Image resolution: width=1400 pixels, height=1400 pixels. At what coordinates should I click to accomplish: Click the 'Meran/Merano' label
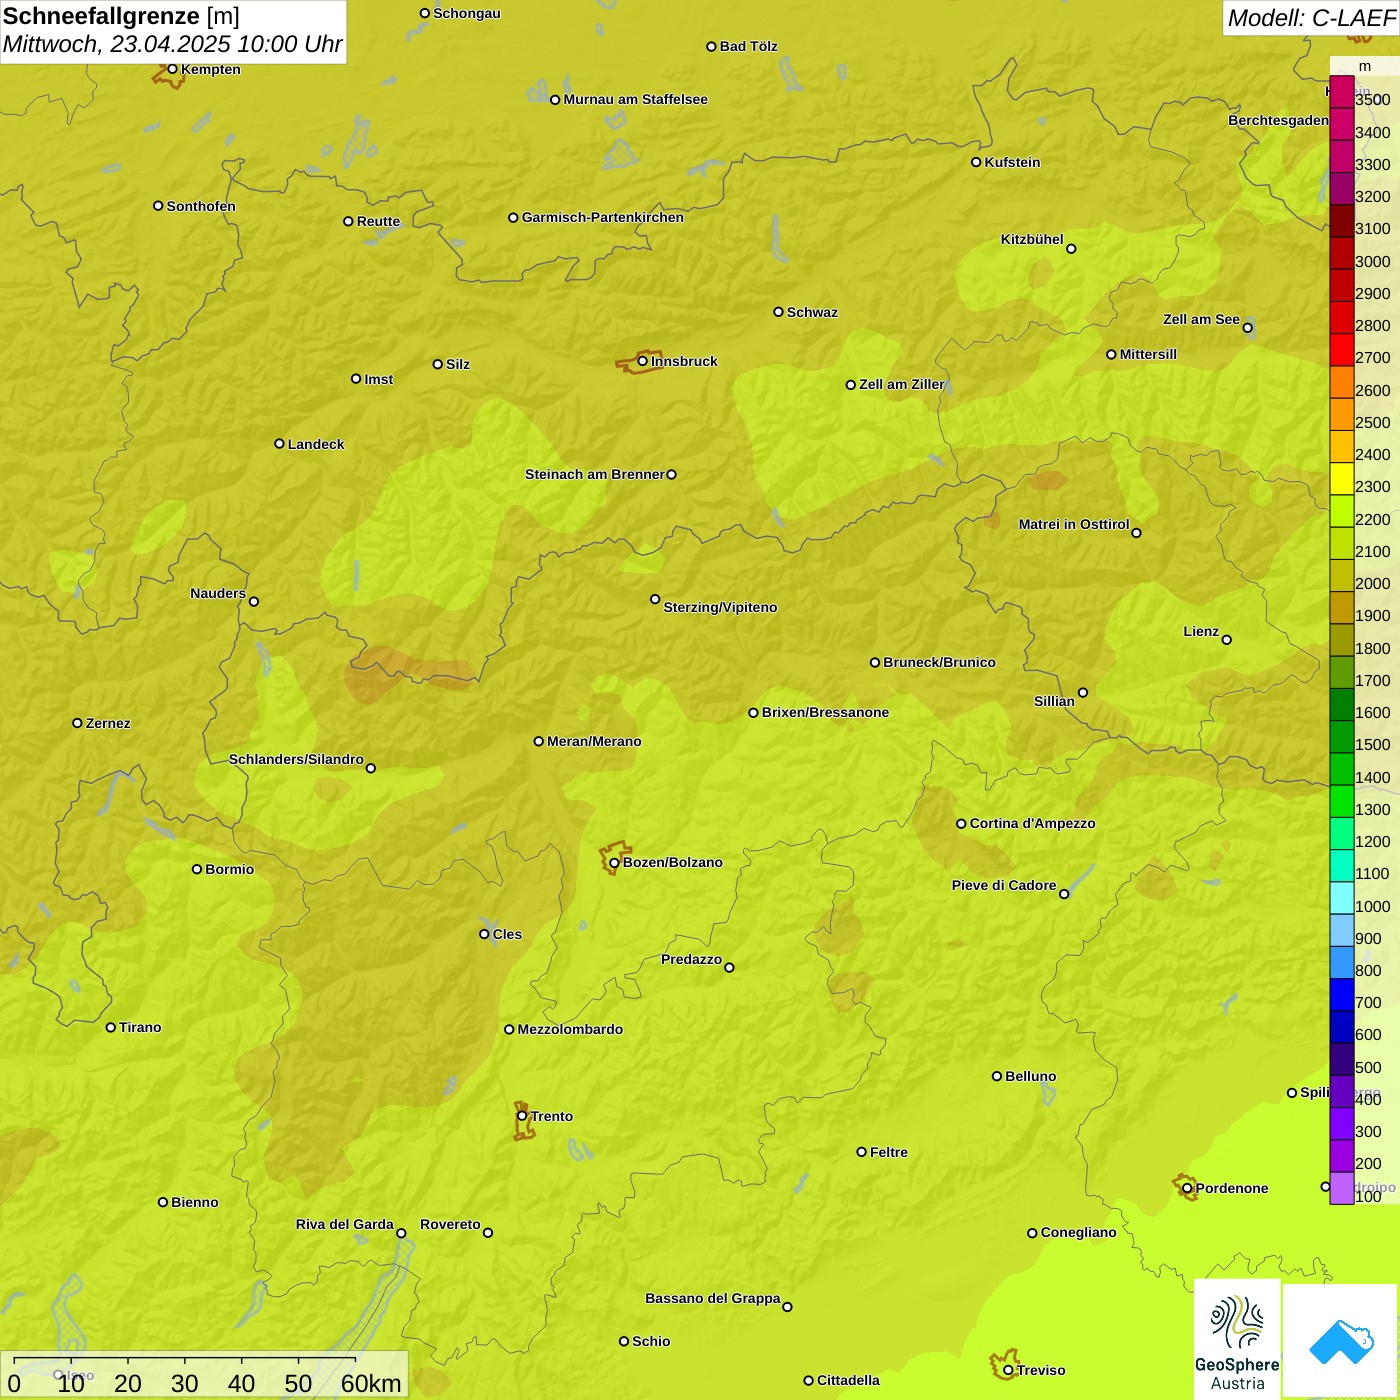coord(594,741)
